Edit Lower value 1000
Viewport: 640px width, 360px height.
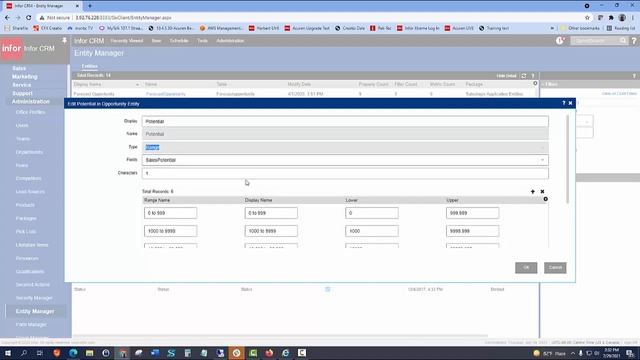(x=371, y=231)
